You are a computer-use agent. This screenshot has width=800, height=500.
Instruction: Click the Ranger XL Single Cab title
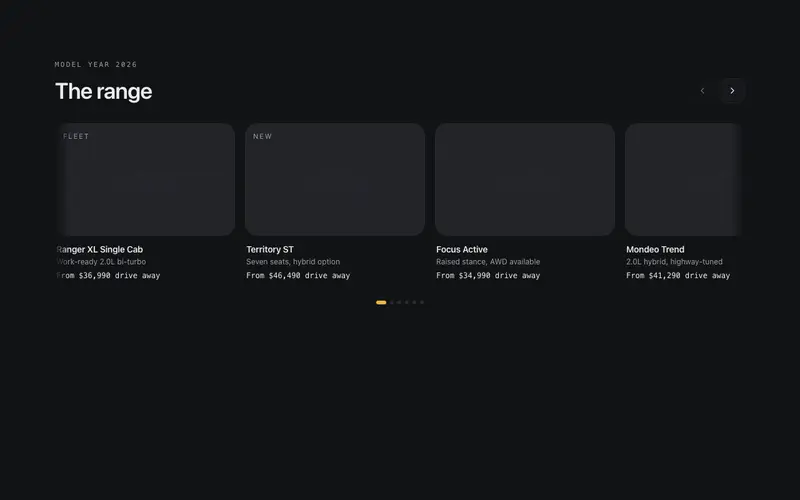tap(99, 249)
